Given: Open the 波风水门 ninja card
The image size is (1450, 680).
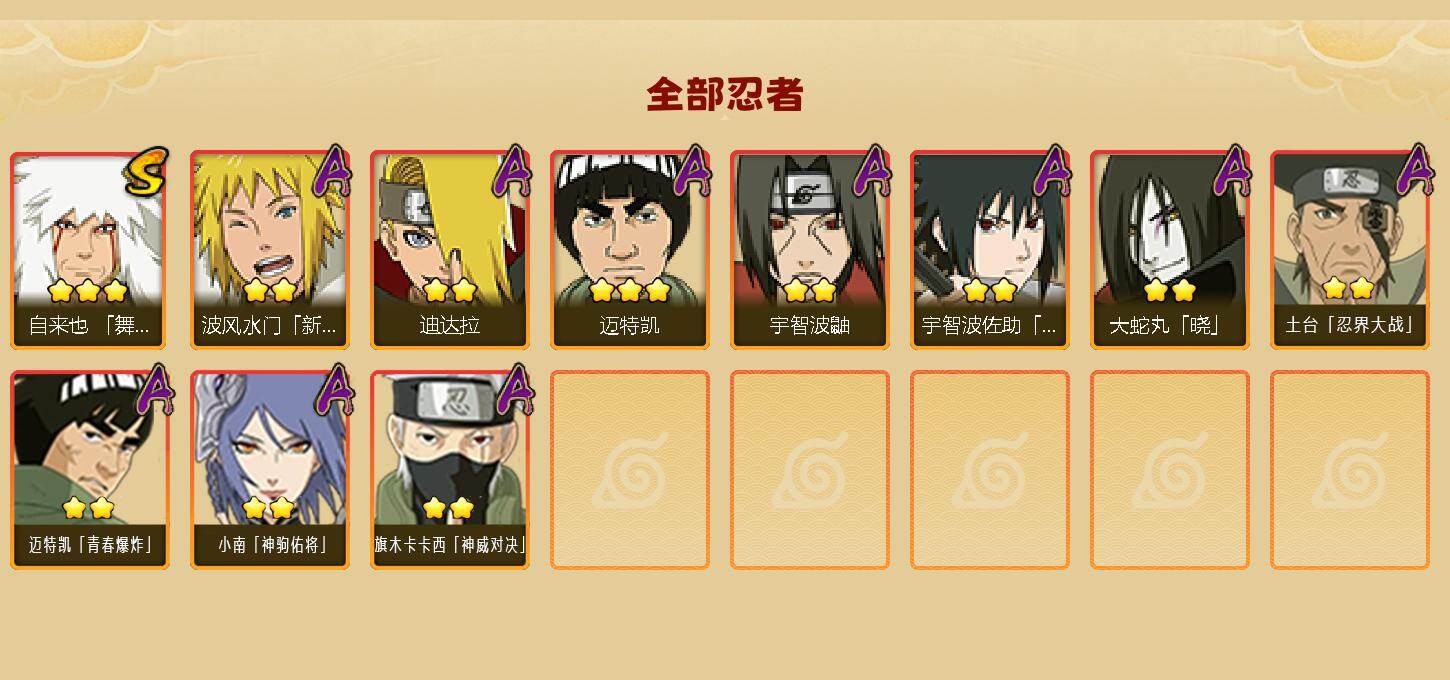Looking at the screenshot, I should coord(270,250).
